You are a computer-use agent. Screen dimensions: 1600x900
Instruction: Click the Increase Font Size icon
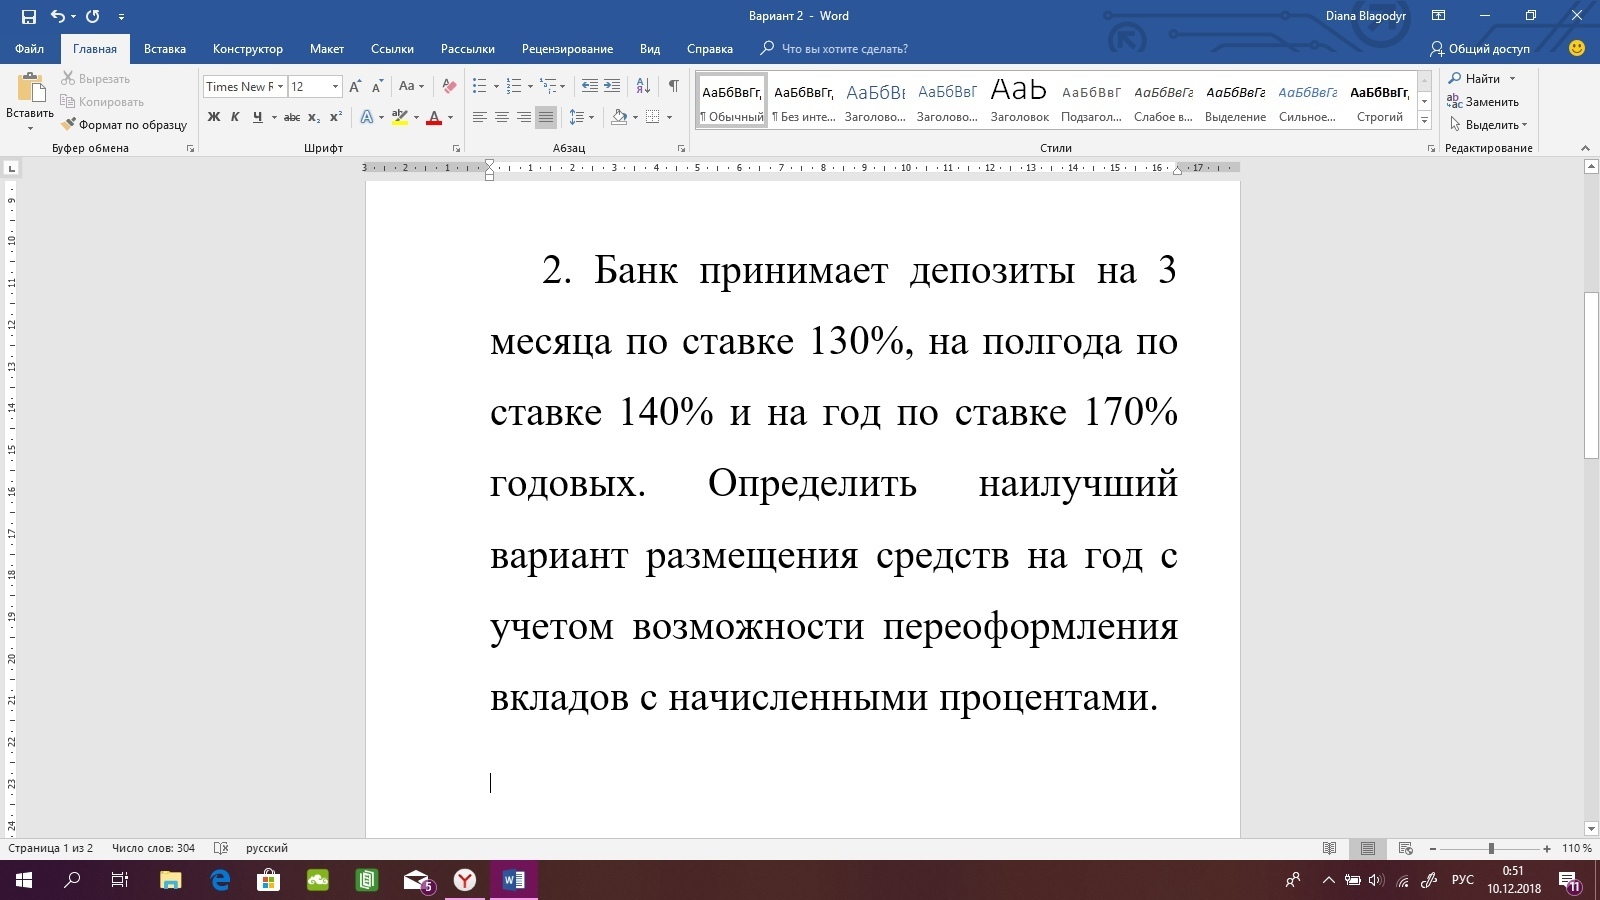coord(355,87)
